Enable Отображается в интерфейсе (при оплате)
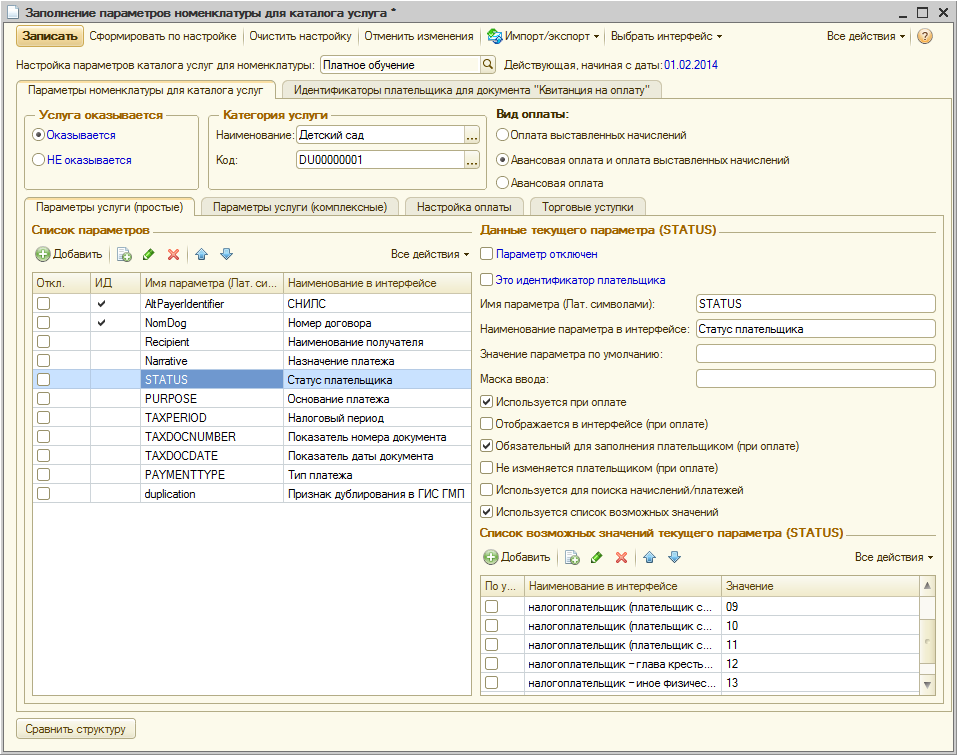 (x=486, y=424)
